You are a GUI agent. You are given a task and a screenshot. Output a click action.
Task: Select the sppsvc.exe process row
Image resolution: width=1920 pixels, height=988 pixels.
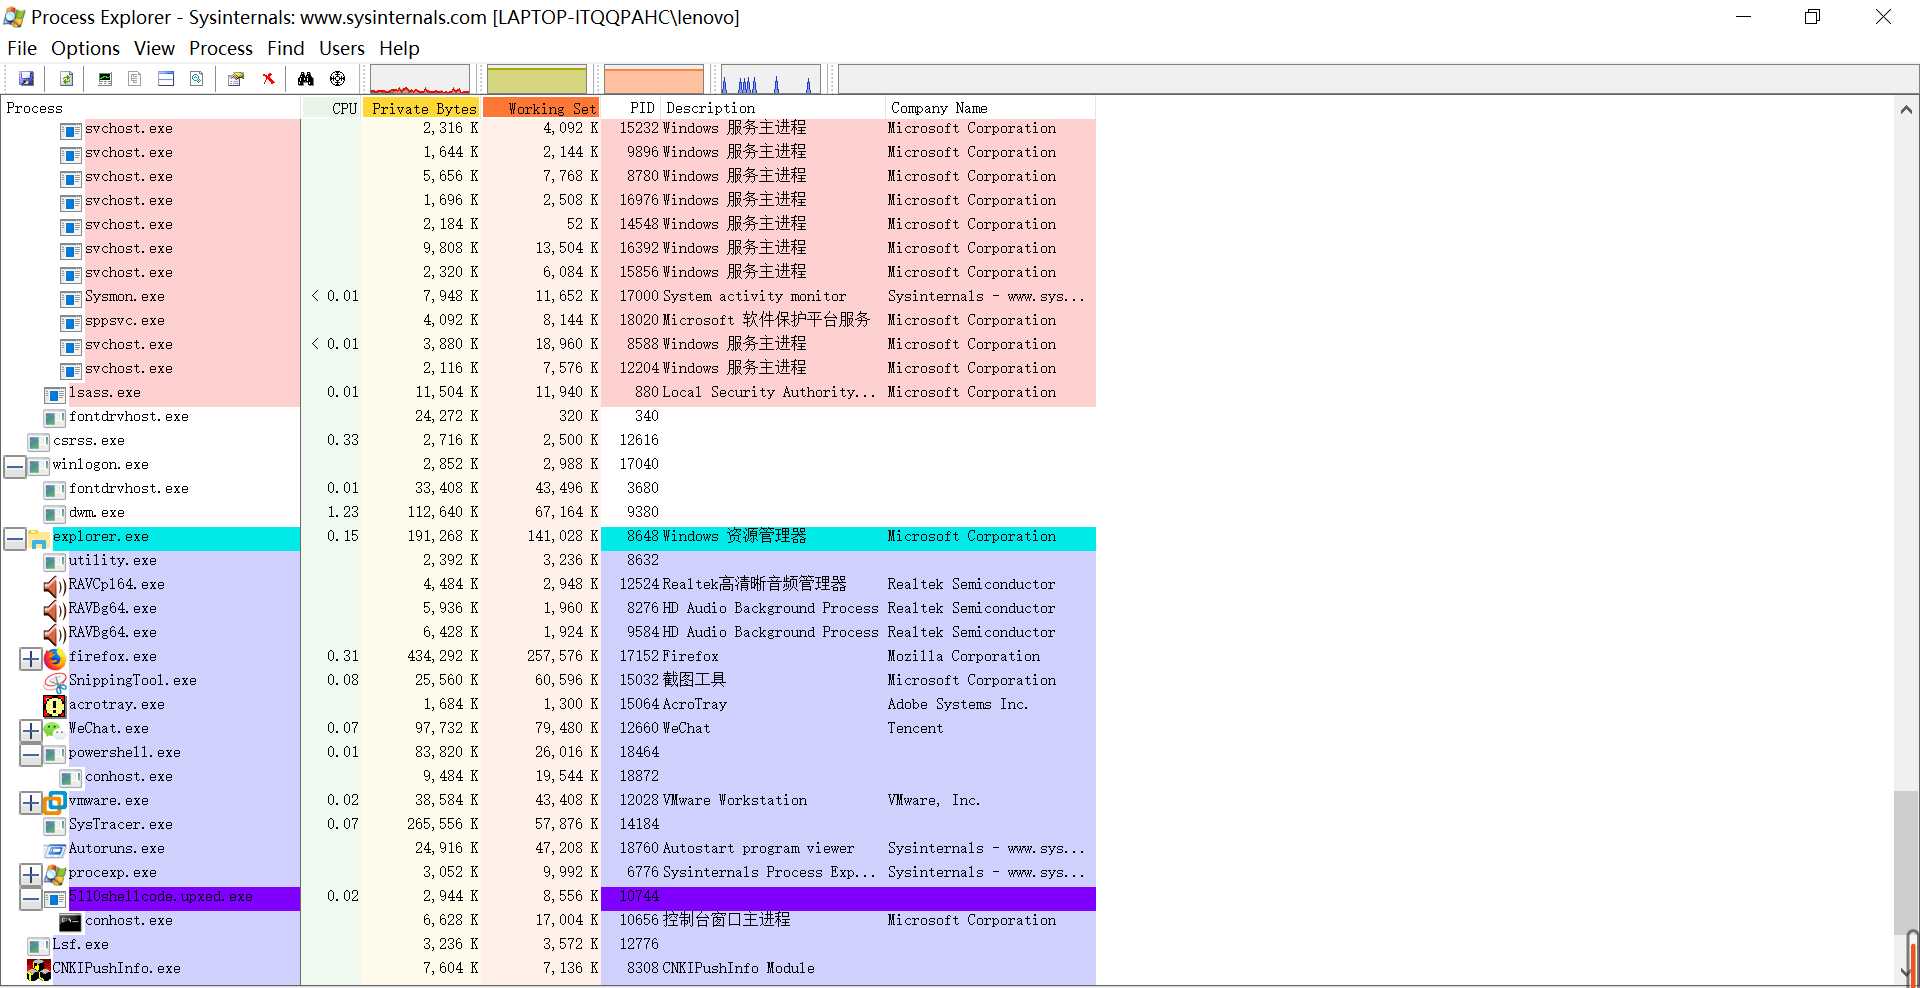point(548,322)
